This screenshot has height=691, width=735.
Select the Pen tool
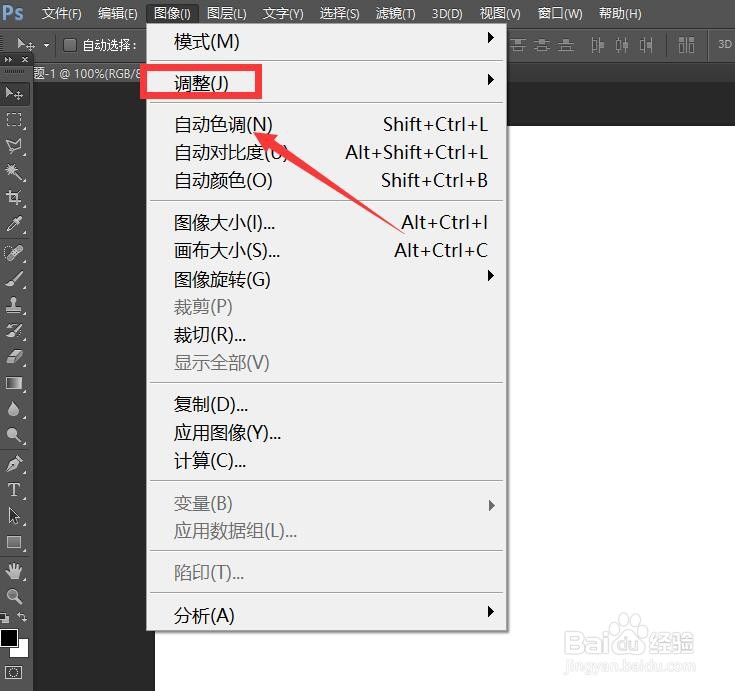(14, 464)
